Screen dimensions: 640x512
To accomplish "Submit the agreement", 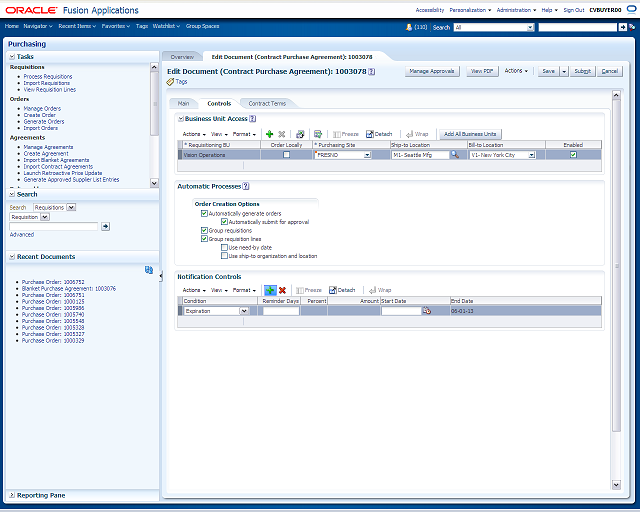I will 582,71.
